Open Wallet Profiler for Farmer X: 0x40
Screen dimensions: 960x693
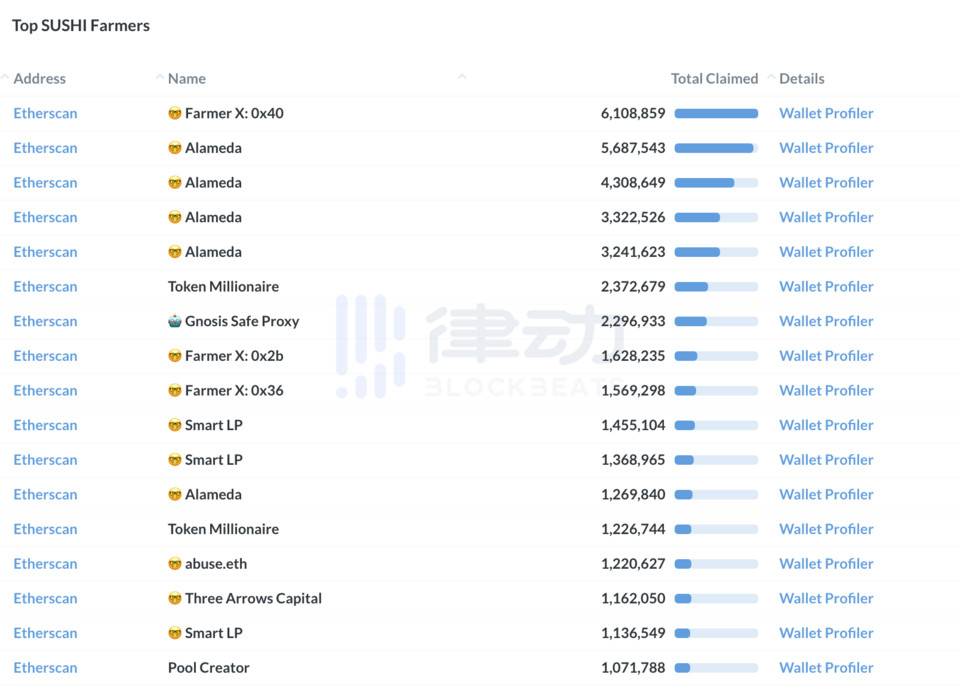826,113
